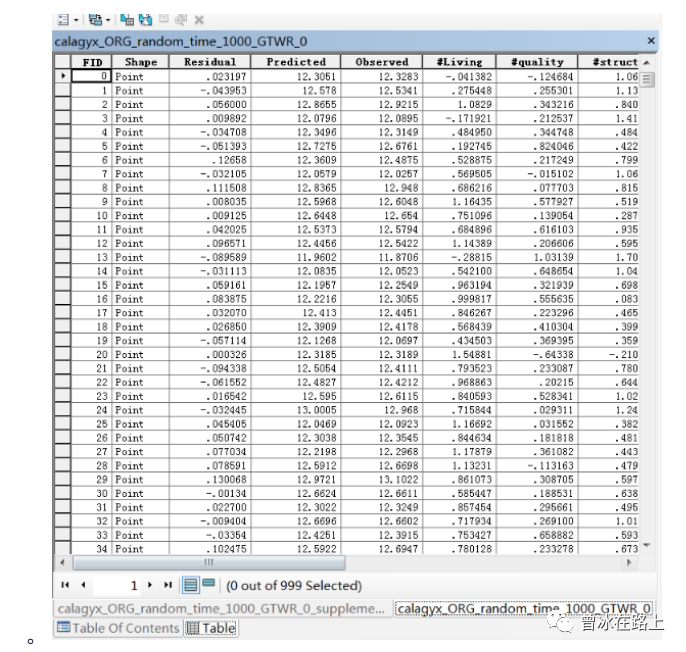Click the Predicted value 11.9602
686x652 pixels.
pyautogui.click(x=296, y=257)
